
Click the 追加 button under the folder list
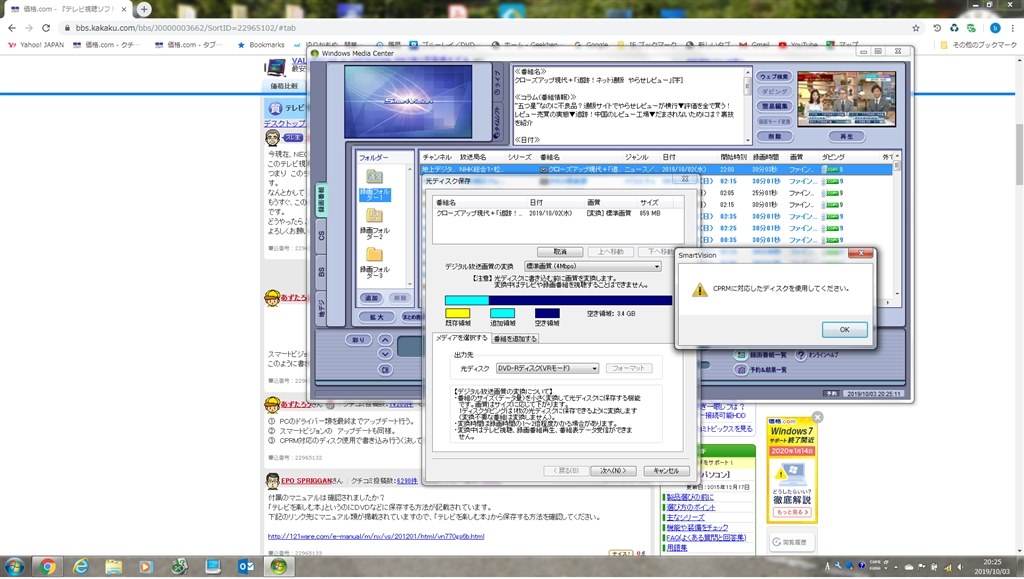pyautogui.click(x=372, y=298)
